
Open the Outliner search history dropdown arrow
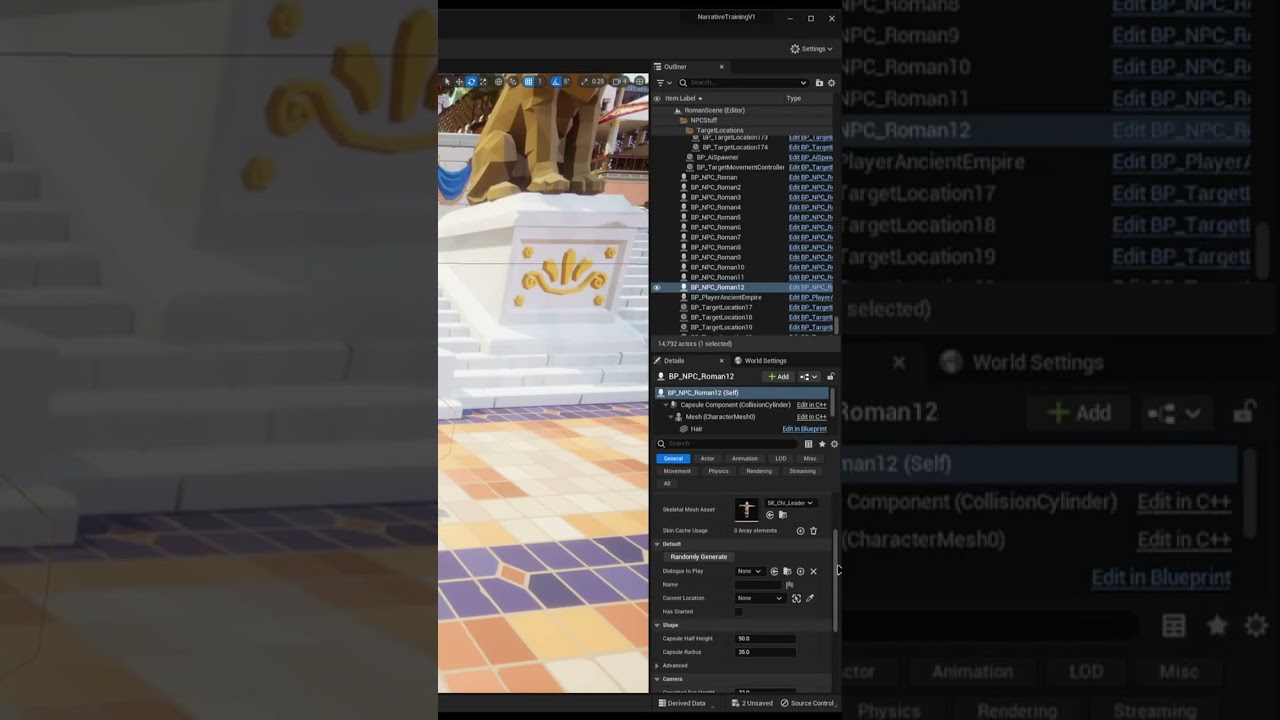pyautogui.click(x=803, y=83)
